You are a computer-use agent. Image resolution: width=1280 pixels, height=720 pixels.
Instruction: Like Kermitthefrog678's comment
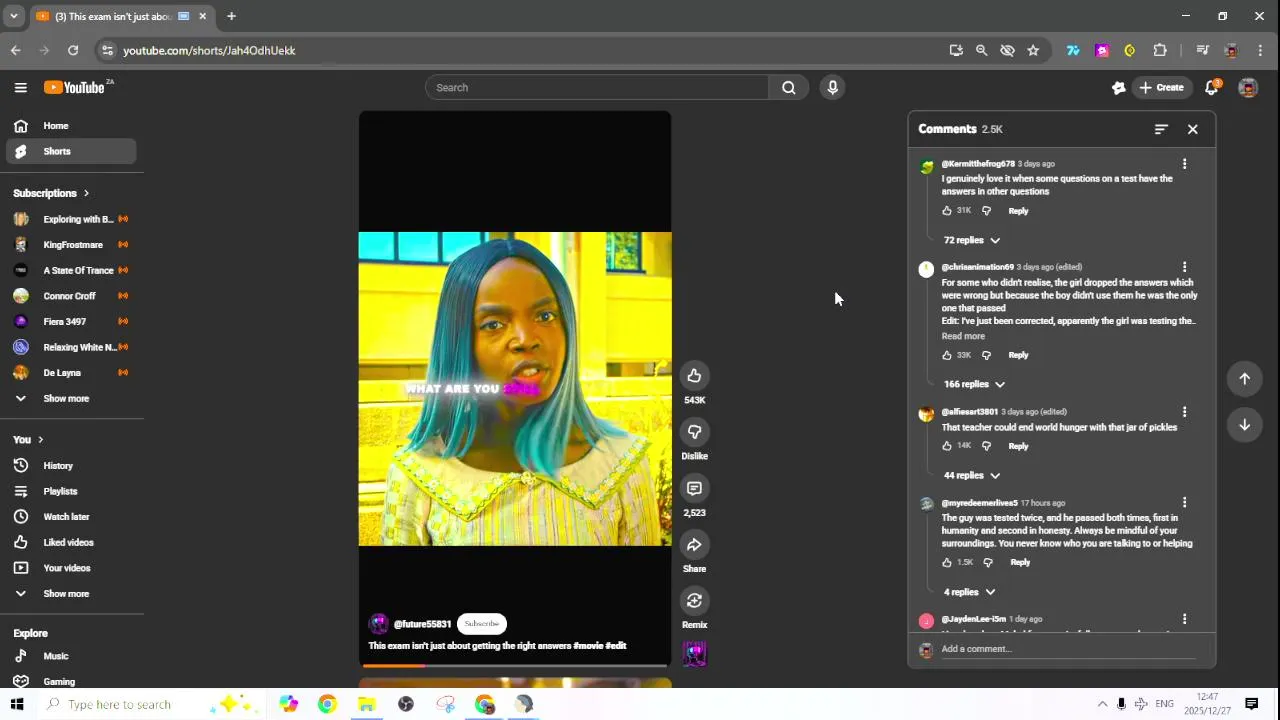pos(947,211)
